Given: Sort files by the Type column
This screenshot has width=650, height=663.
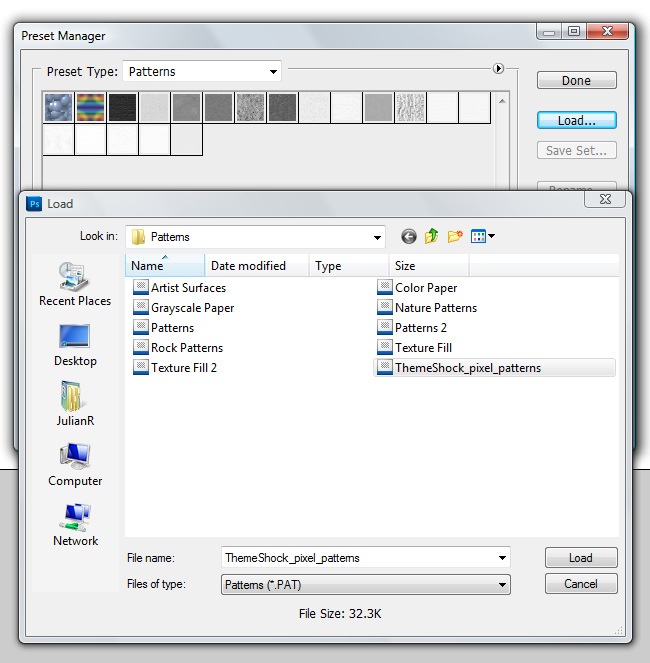Looking at the screenshot, I should [348, 266].
